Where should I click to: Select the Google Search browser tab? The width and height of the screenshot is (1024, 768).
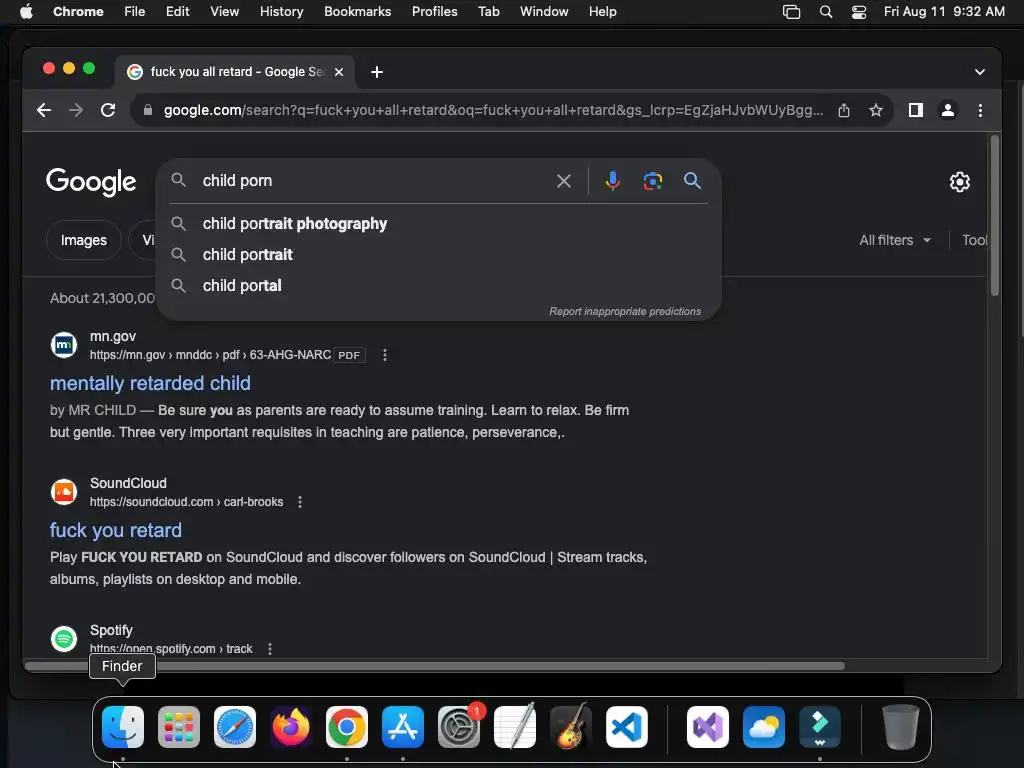pyautogui.click(x=235, y=72)
